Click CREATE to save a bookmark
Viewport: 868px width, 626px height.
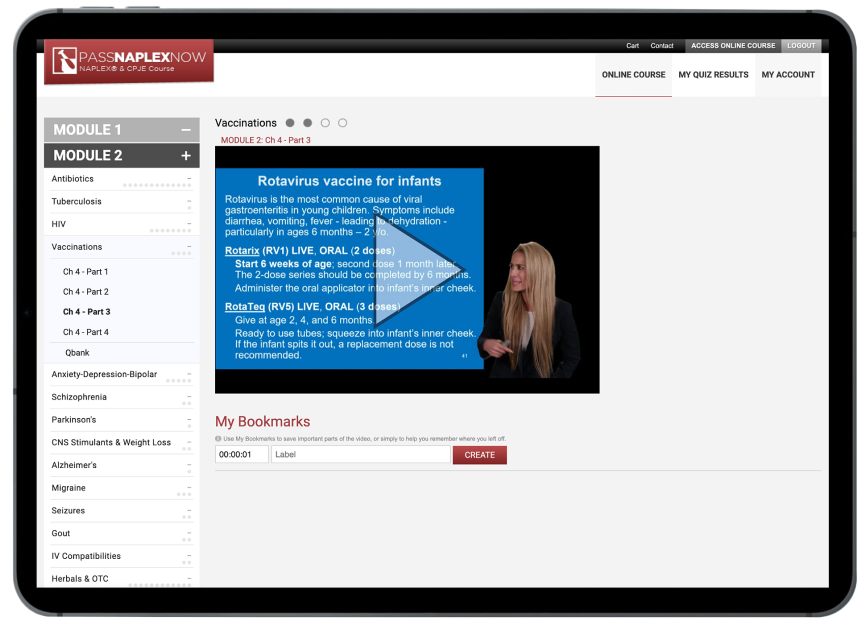click(x=479, y=454)
